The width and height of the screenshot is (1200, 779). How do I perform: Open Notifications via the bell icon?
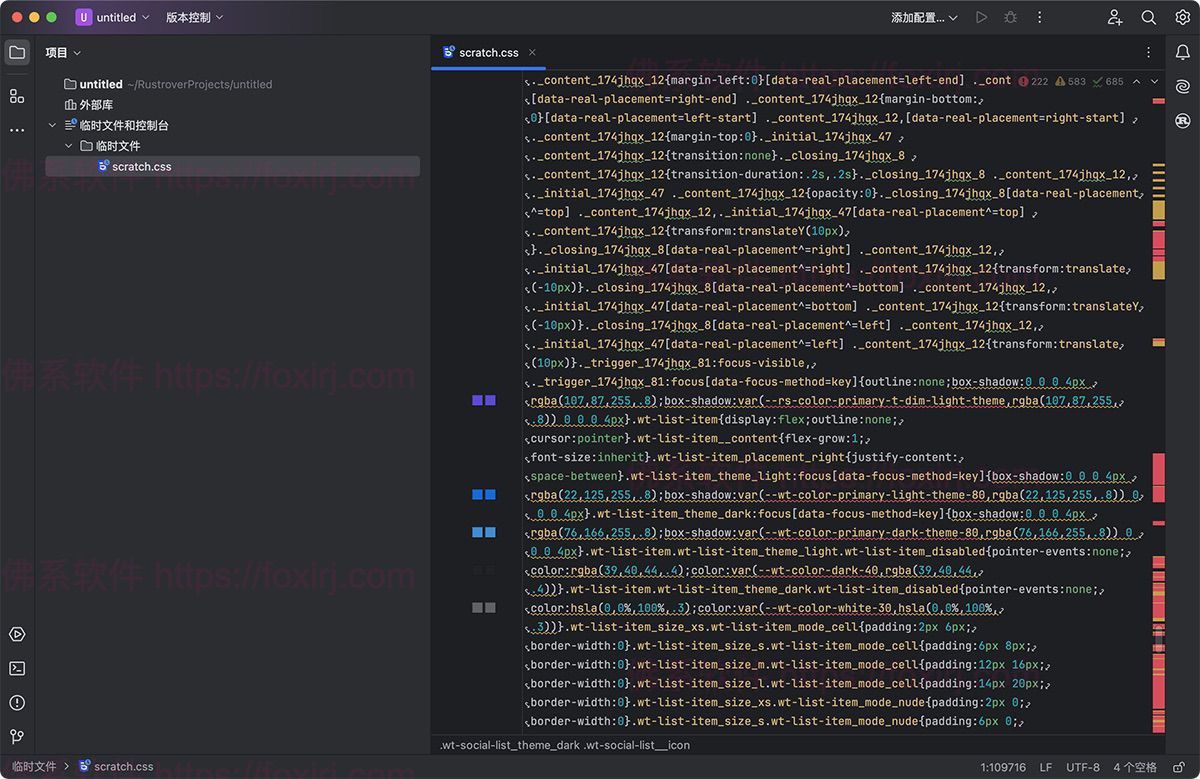[x=1182, y=52]
